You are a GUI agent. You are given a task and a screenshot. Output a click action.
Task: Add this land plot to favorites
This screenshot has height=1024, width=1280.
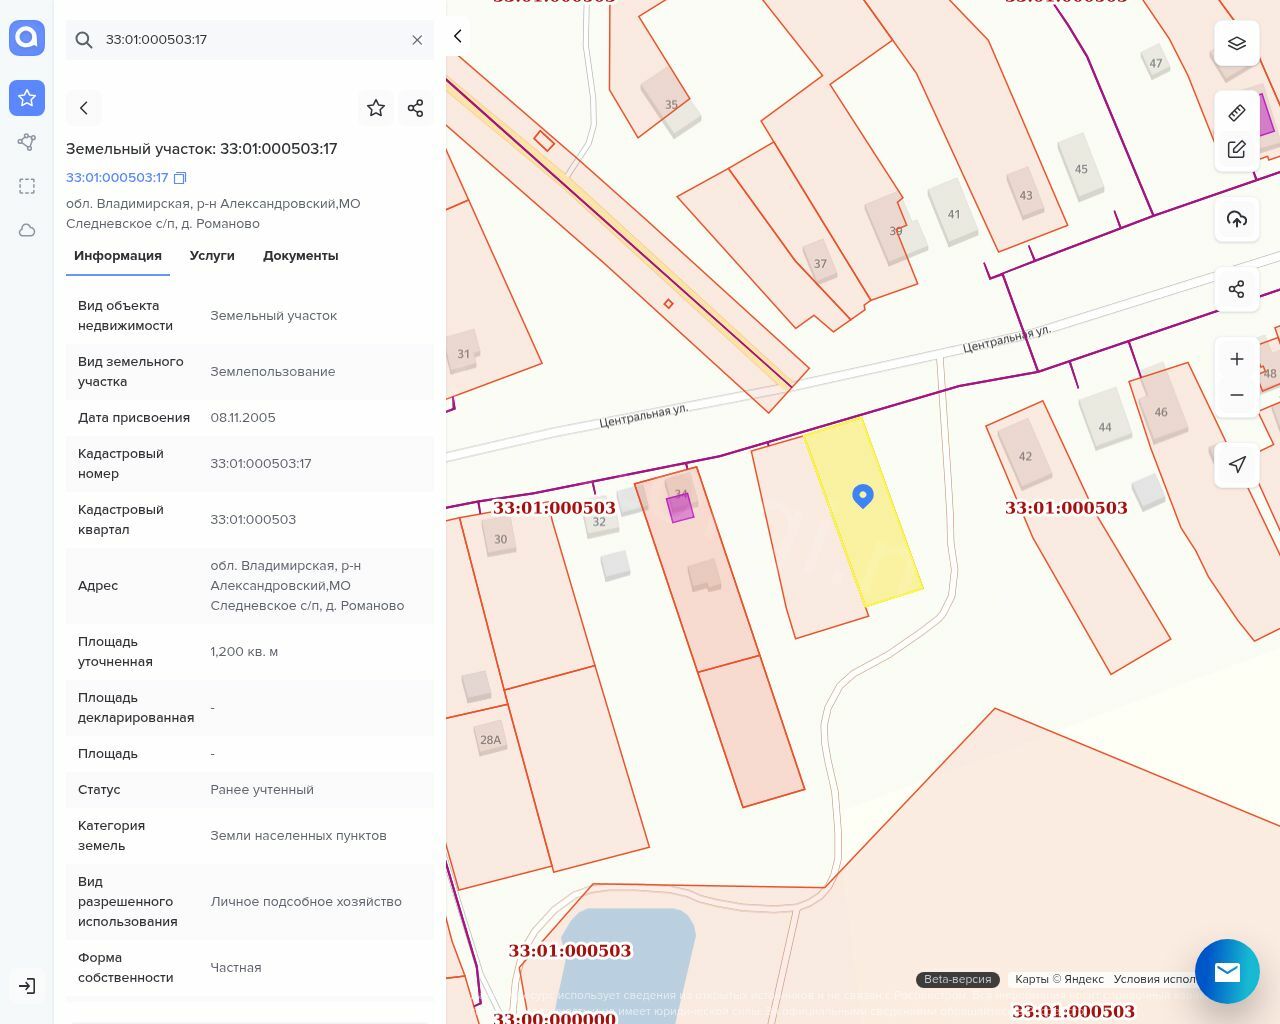tap(376, 108)
